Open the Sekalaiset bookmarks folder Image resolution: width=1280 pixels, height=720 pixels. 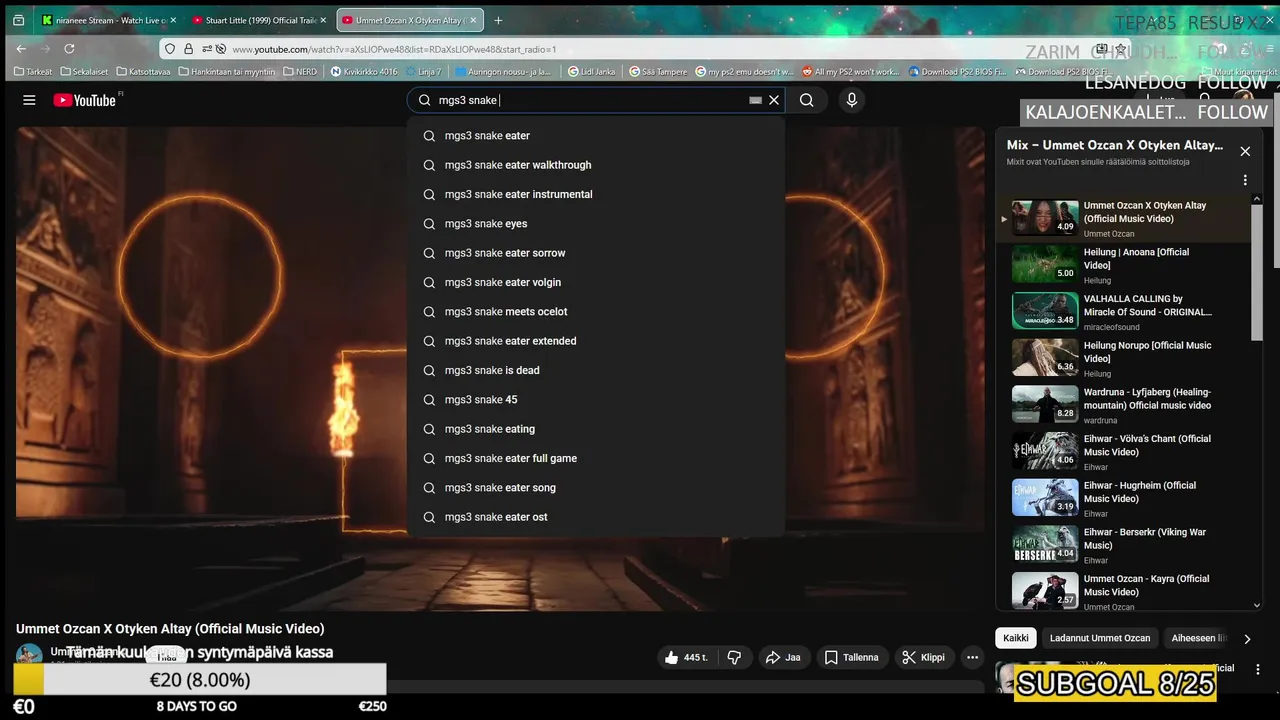(84, 72)
